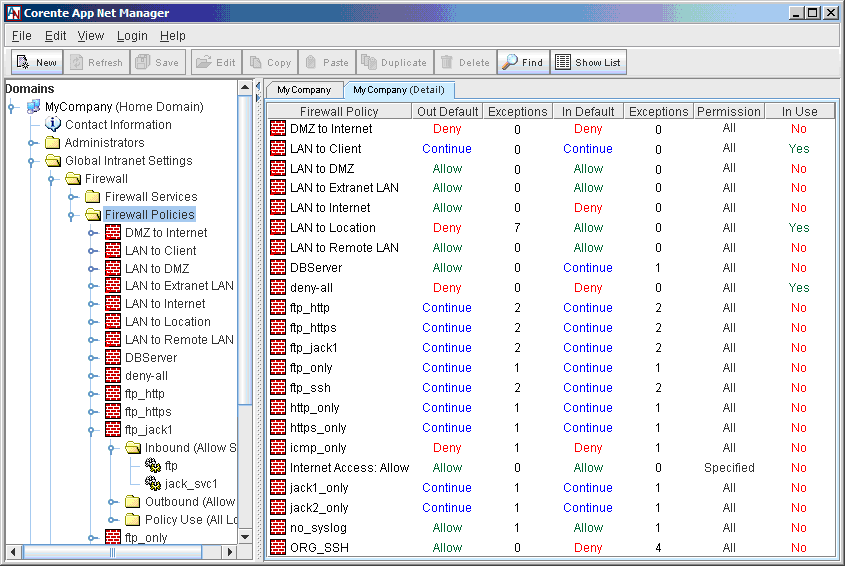Click the DMZ to Internet tree firewall icon
The height and width of the screenshot is (566, 845).
pyautogui.click(x=113, y=232)
